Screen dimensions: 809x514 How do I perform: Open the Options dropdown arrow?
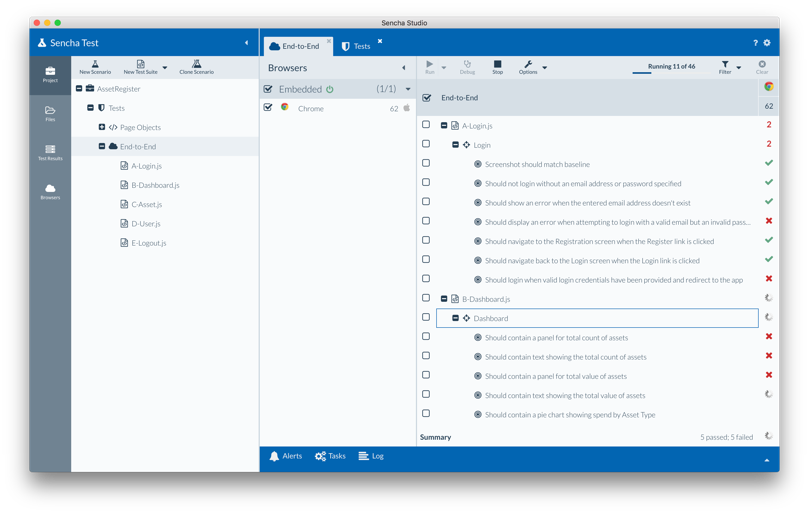(x=544, y=67)
